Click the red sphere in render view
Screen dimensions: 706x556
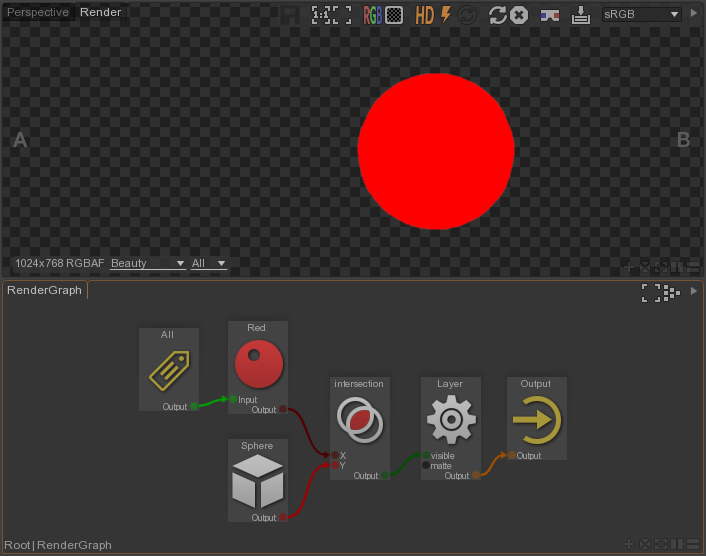[x=436, y=151]
